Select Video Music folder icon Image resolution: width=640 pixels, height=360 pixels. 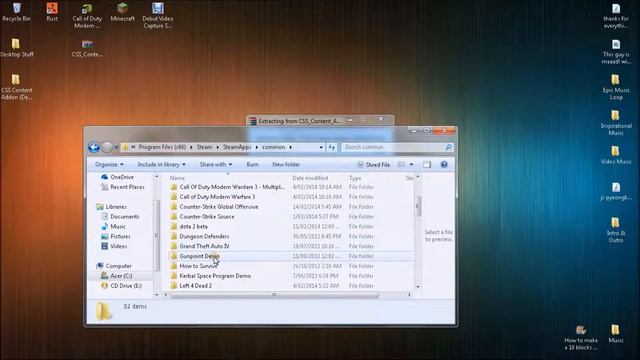[x=616, y=156]
